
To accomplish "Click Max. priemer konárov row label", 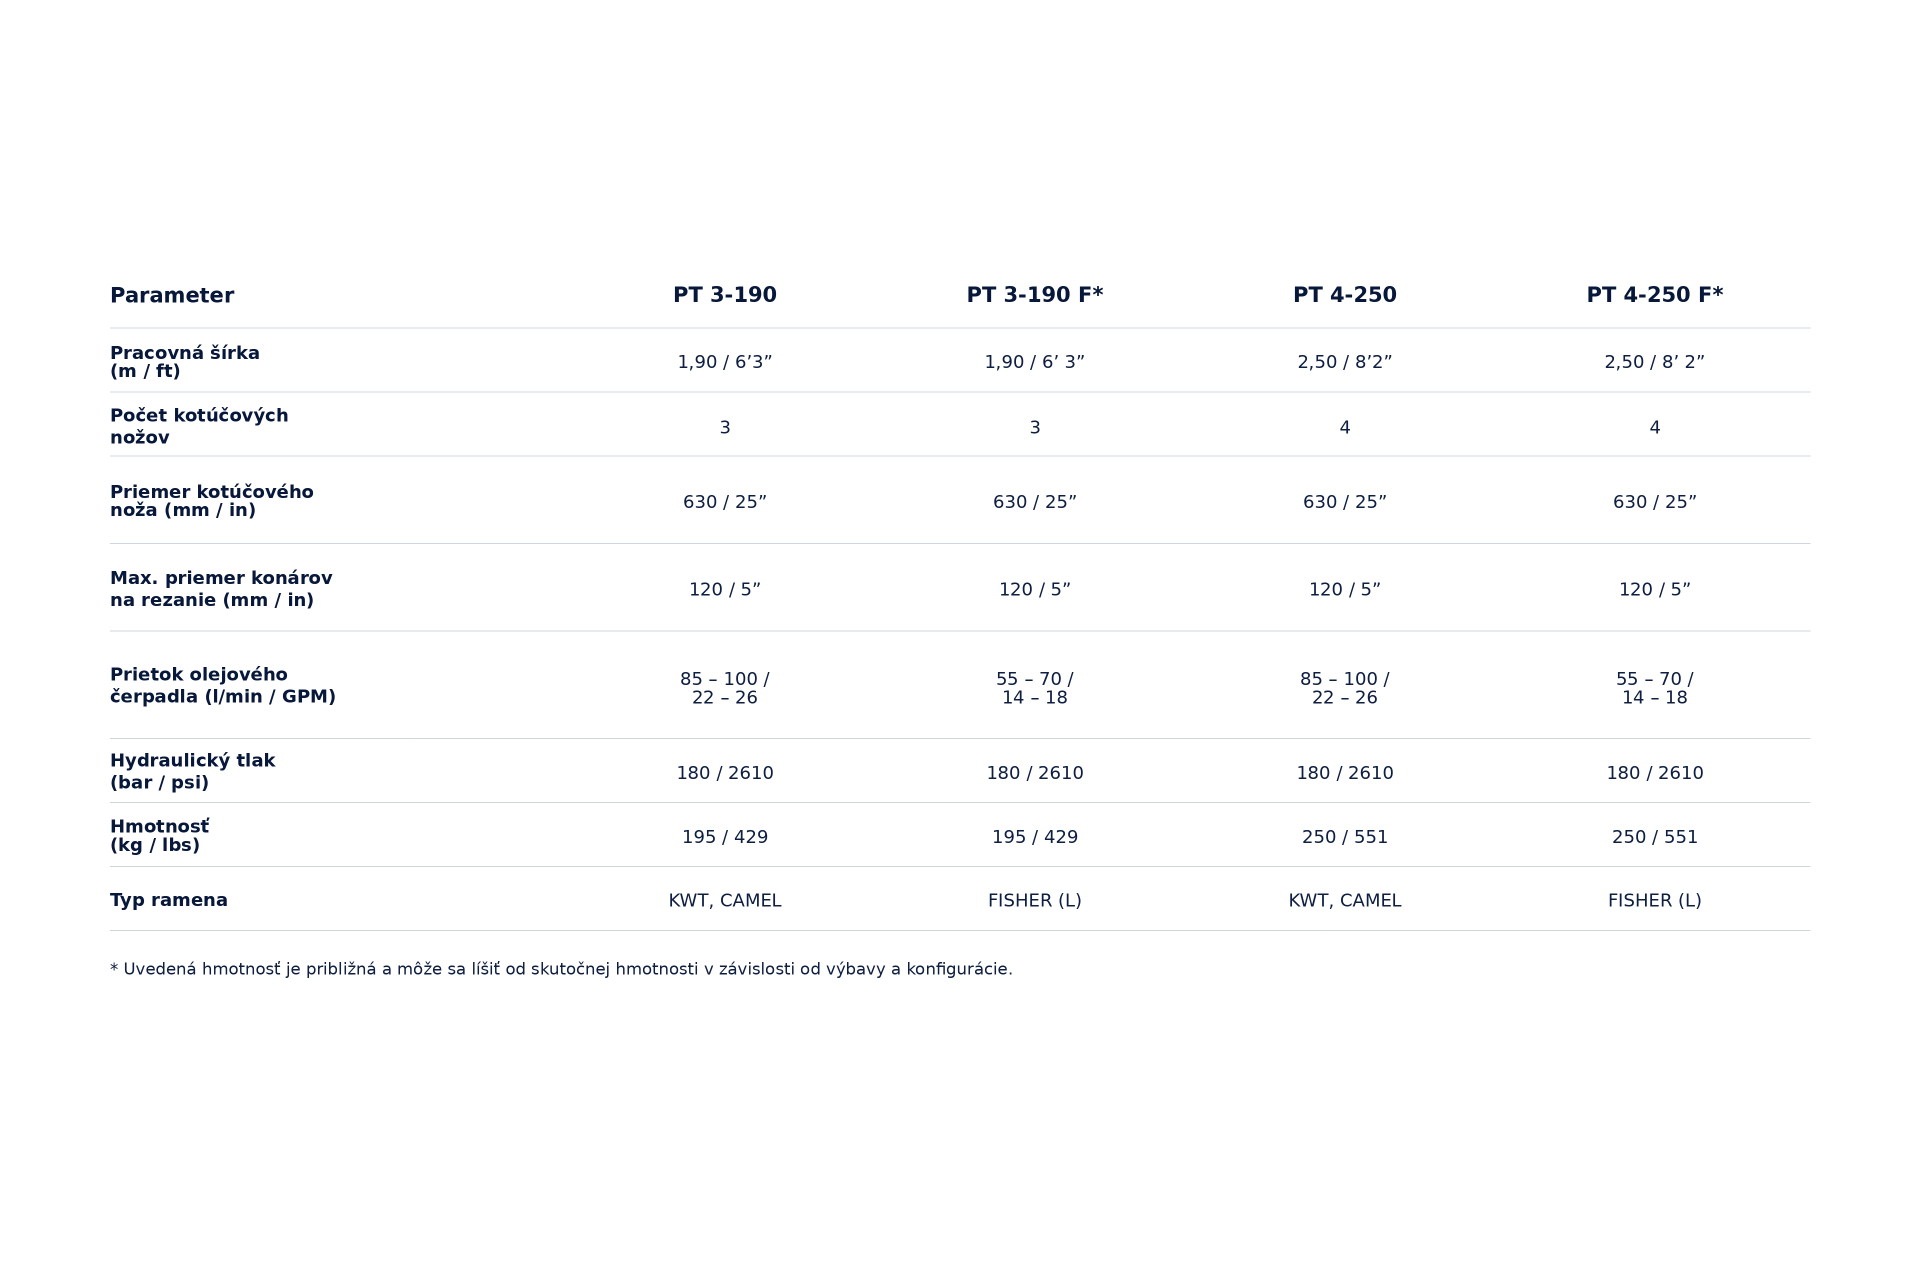I will click(x=221, y=589).
